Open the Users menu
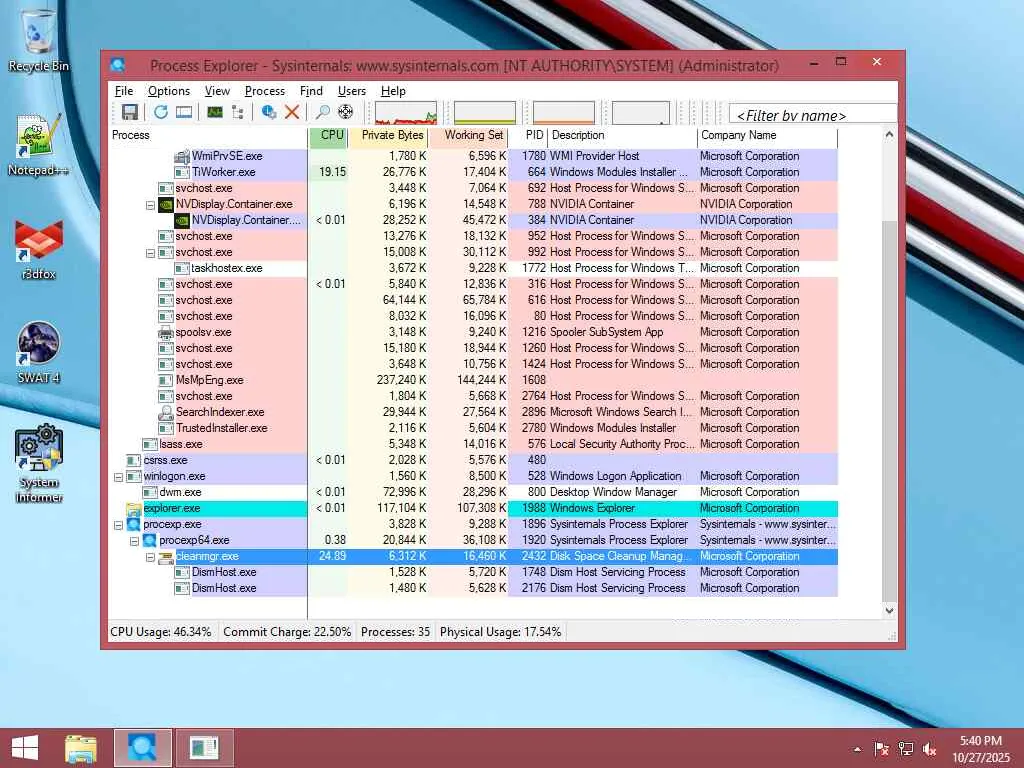1024x768 pixels. 351,91
